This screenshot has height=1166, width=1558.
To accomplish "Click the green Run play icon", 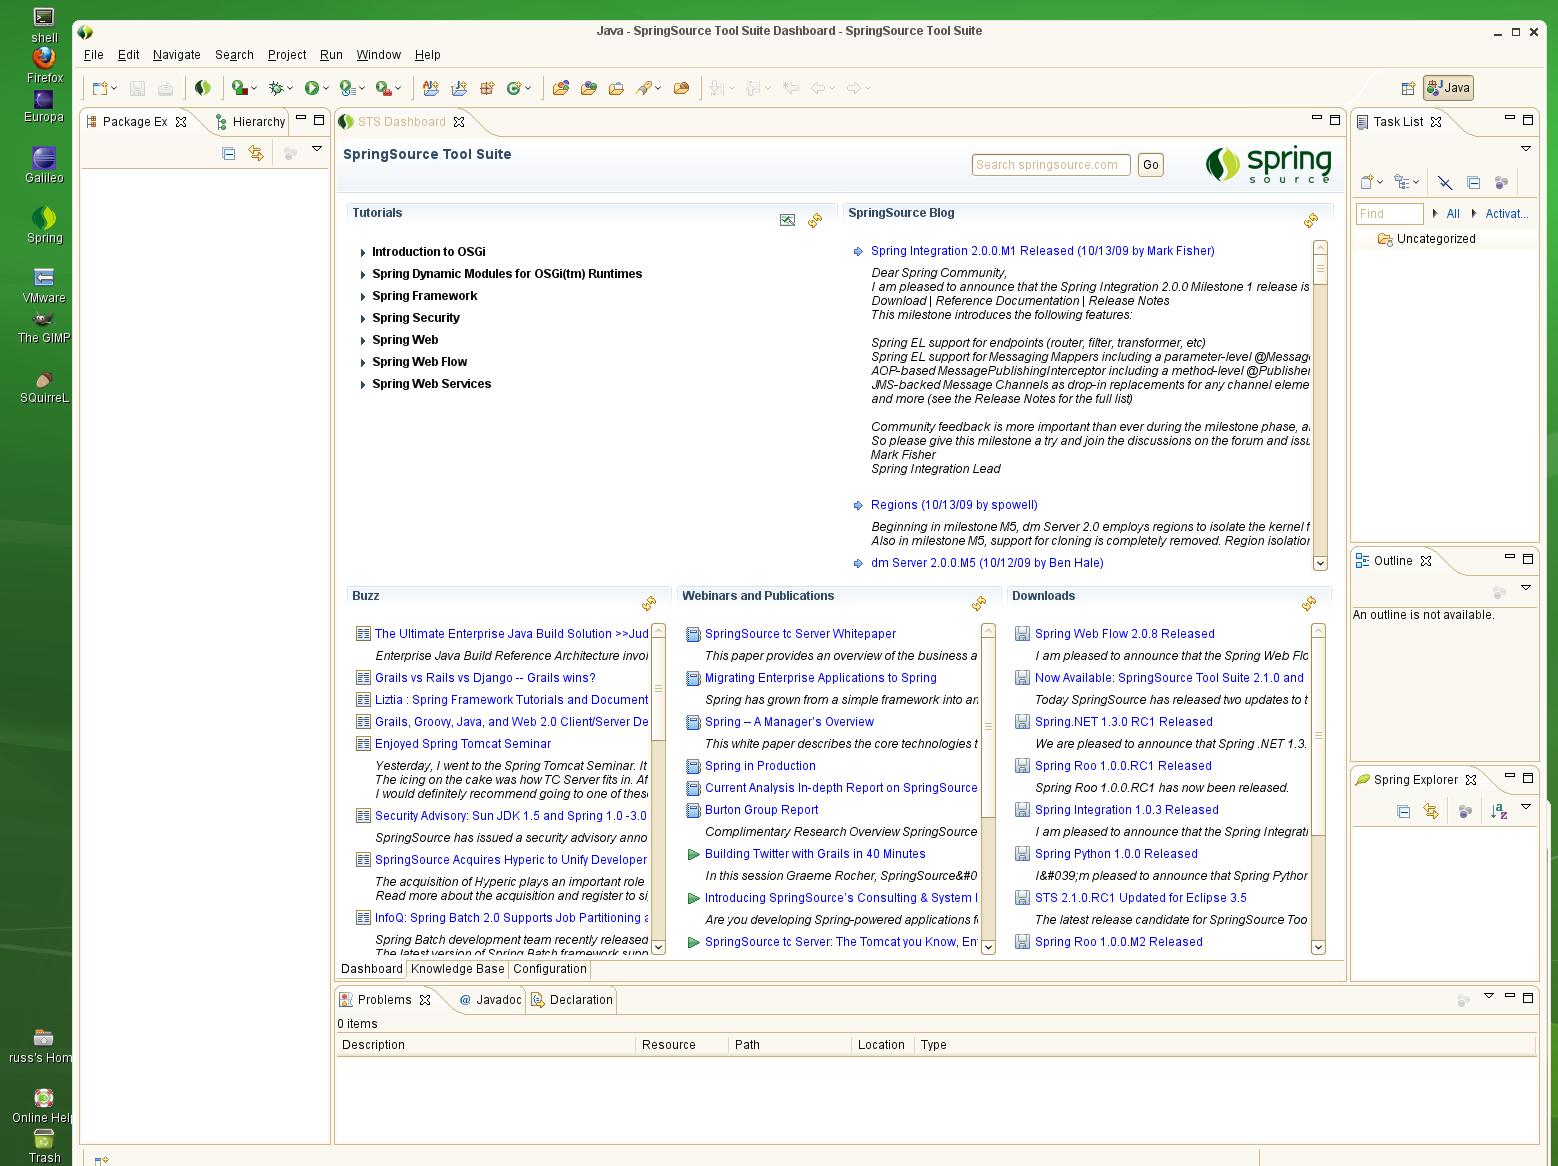I will 312,88.
